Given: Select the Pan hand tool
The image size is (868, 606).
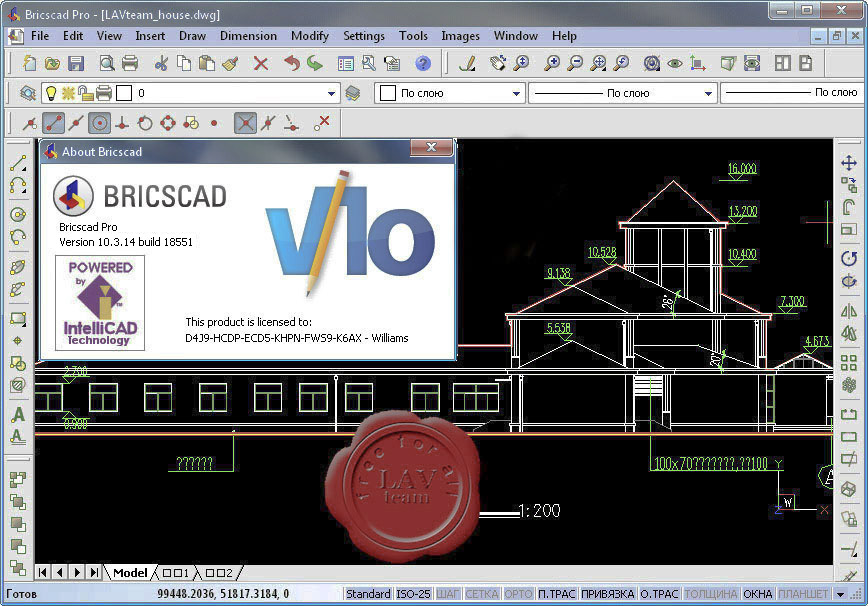Looking at the screenshot, I should point(498,64).
